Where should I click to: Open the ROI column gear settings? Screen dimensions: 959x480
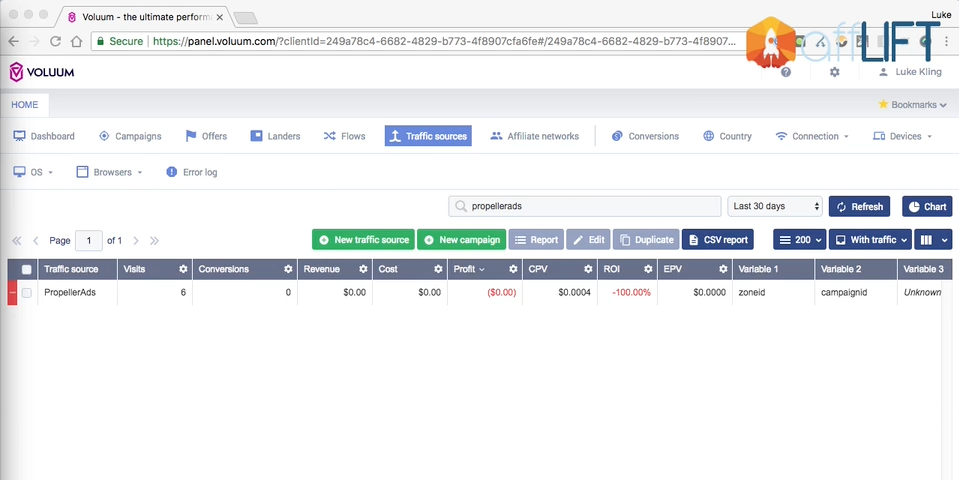click(x=648, y=269)
